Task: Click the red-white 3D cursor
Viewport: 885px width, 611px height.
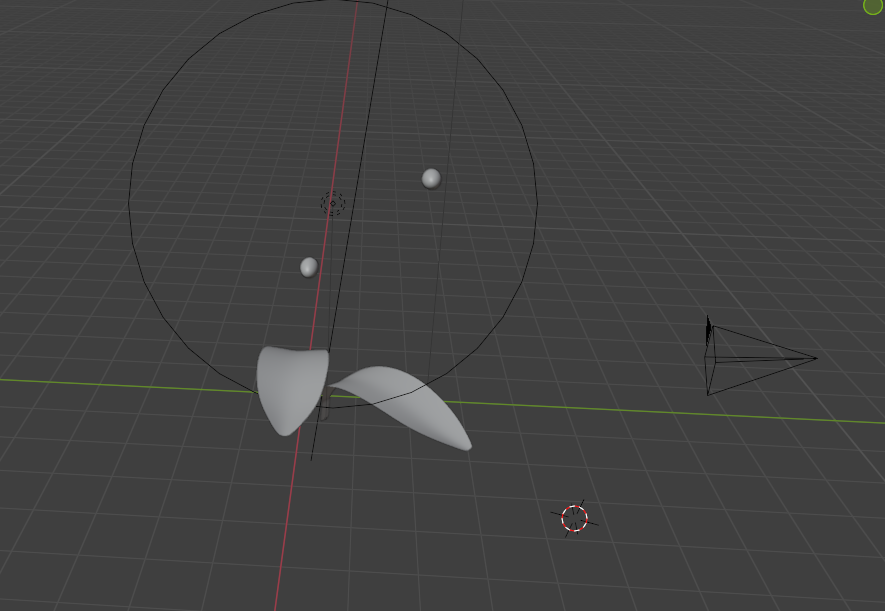Action: point(575,518)
